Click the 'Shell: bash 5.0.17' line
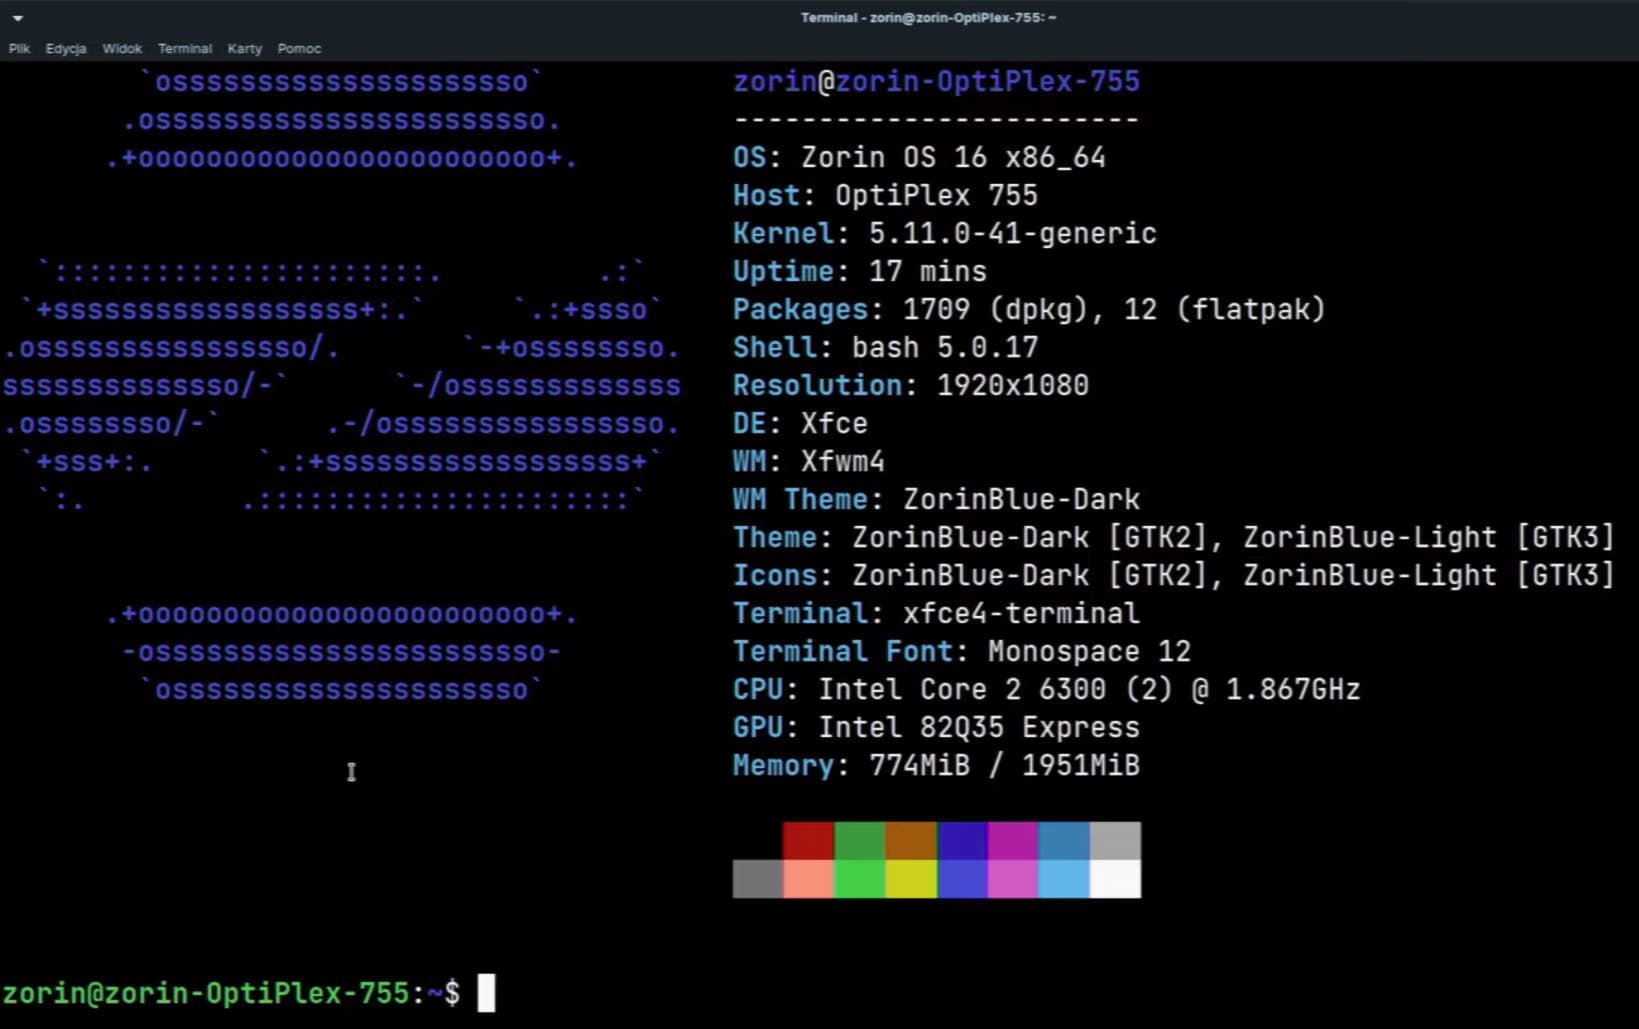The width and height of the screenshot is (1639, 1029). point(885,348)
